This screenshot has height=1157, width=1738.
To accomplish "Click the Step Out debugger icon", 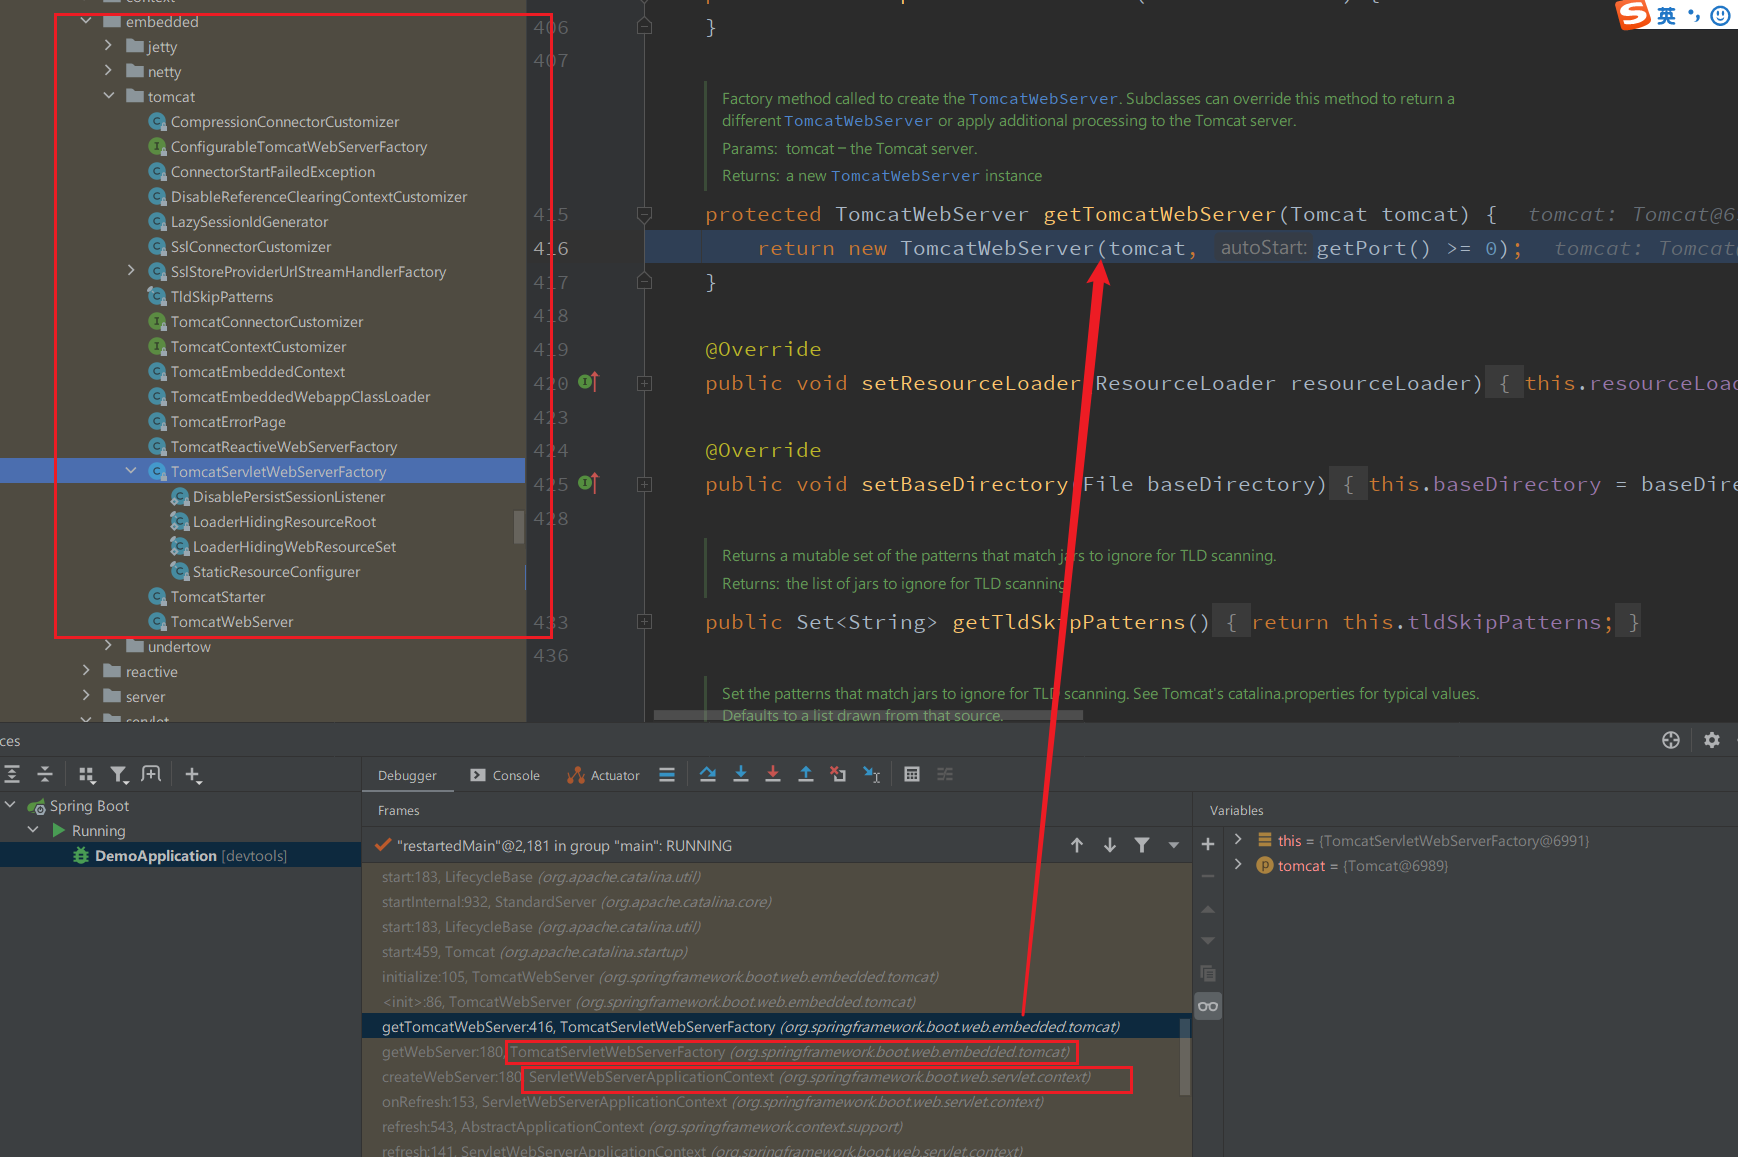I will (x=806, y=774).
